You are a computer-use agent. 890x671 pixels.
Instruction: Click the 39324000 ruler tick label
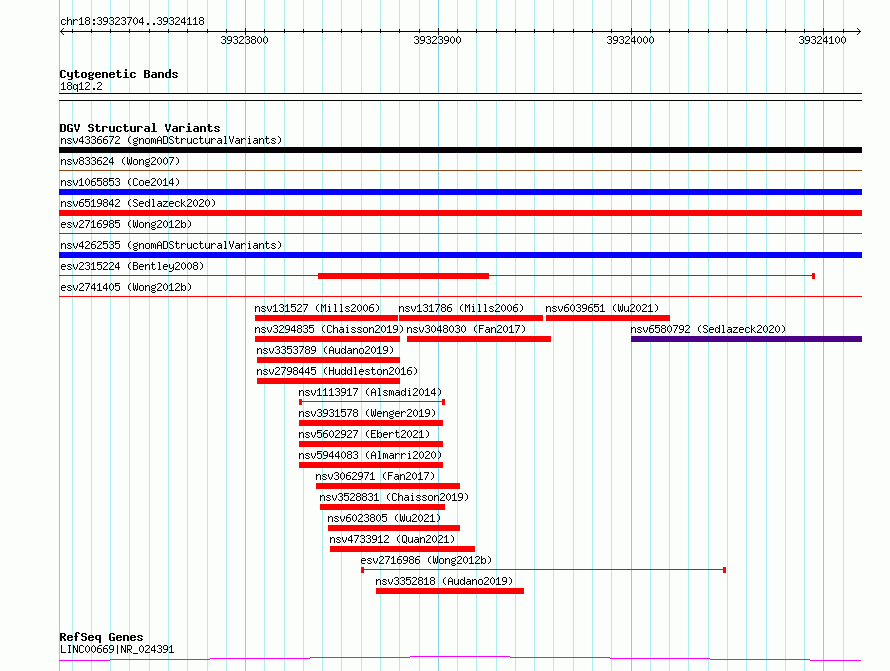631,40
